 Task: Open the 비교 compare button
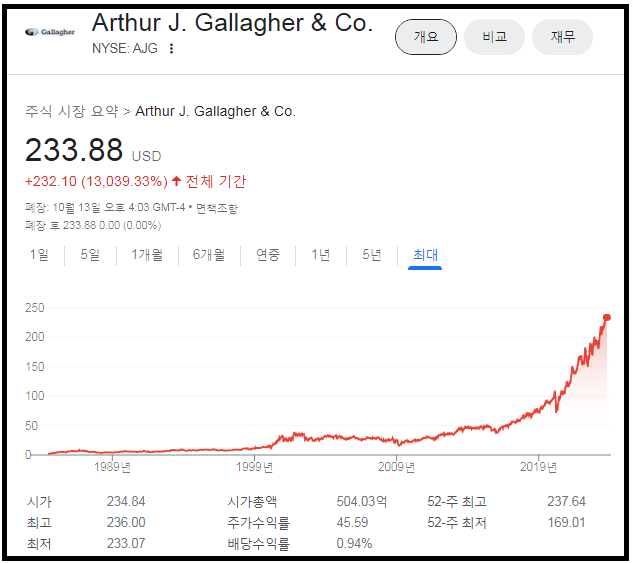[495, 37]
